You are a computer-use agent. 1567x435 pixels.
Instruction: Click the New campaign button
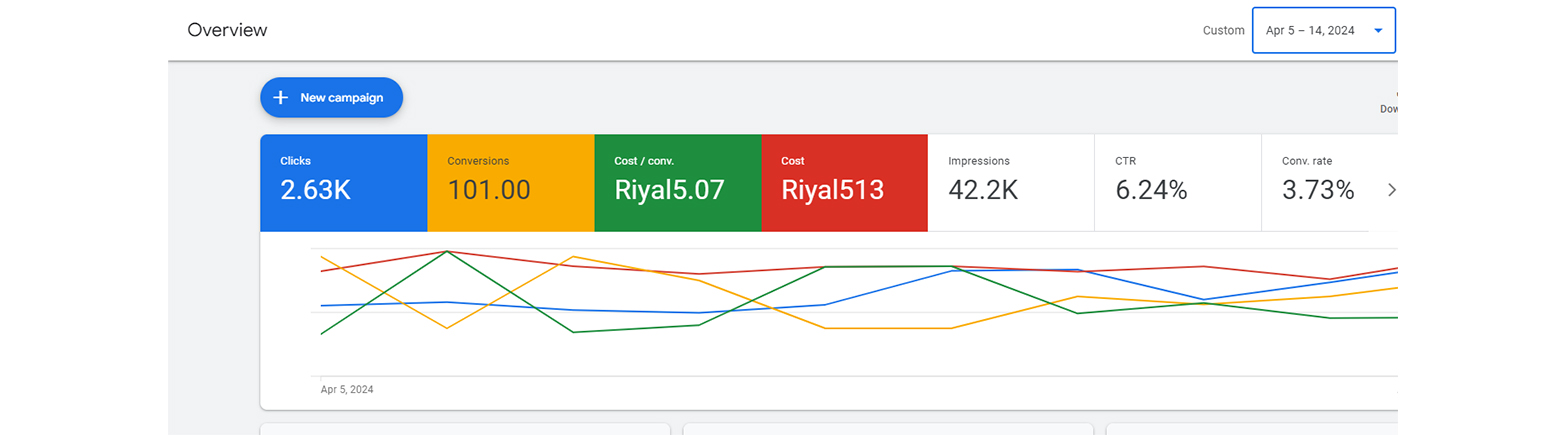331,98
